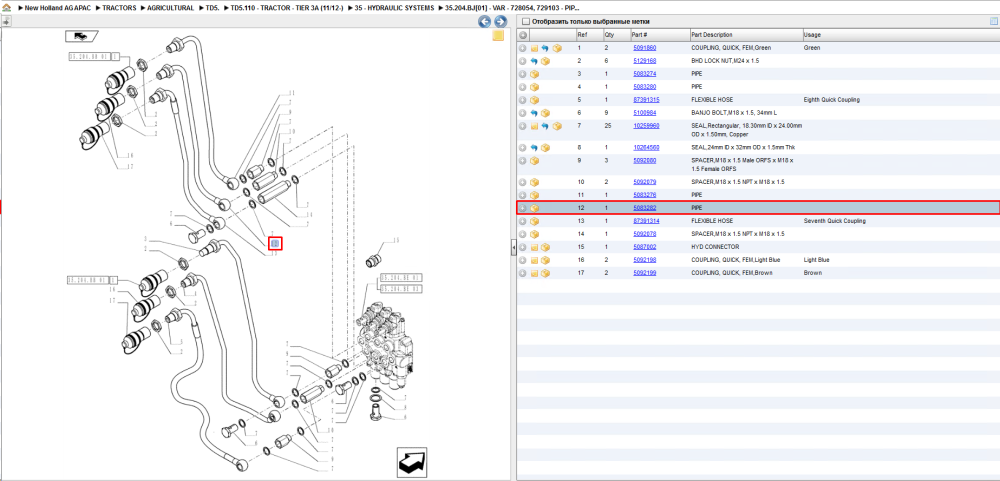Add Ref 9 spacer with its plus icon

[x=522, y=161]
